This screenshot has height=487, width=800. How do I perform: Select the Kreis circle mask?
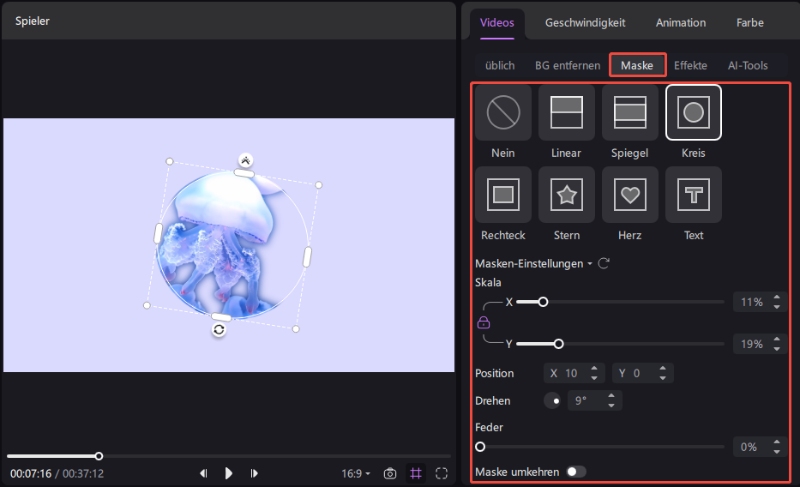(x=693, y=112)
